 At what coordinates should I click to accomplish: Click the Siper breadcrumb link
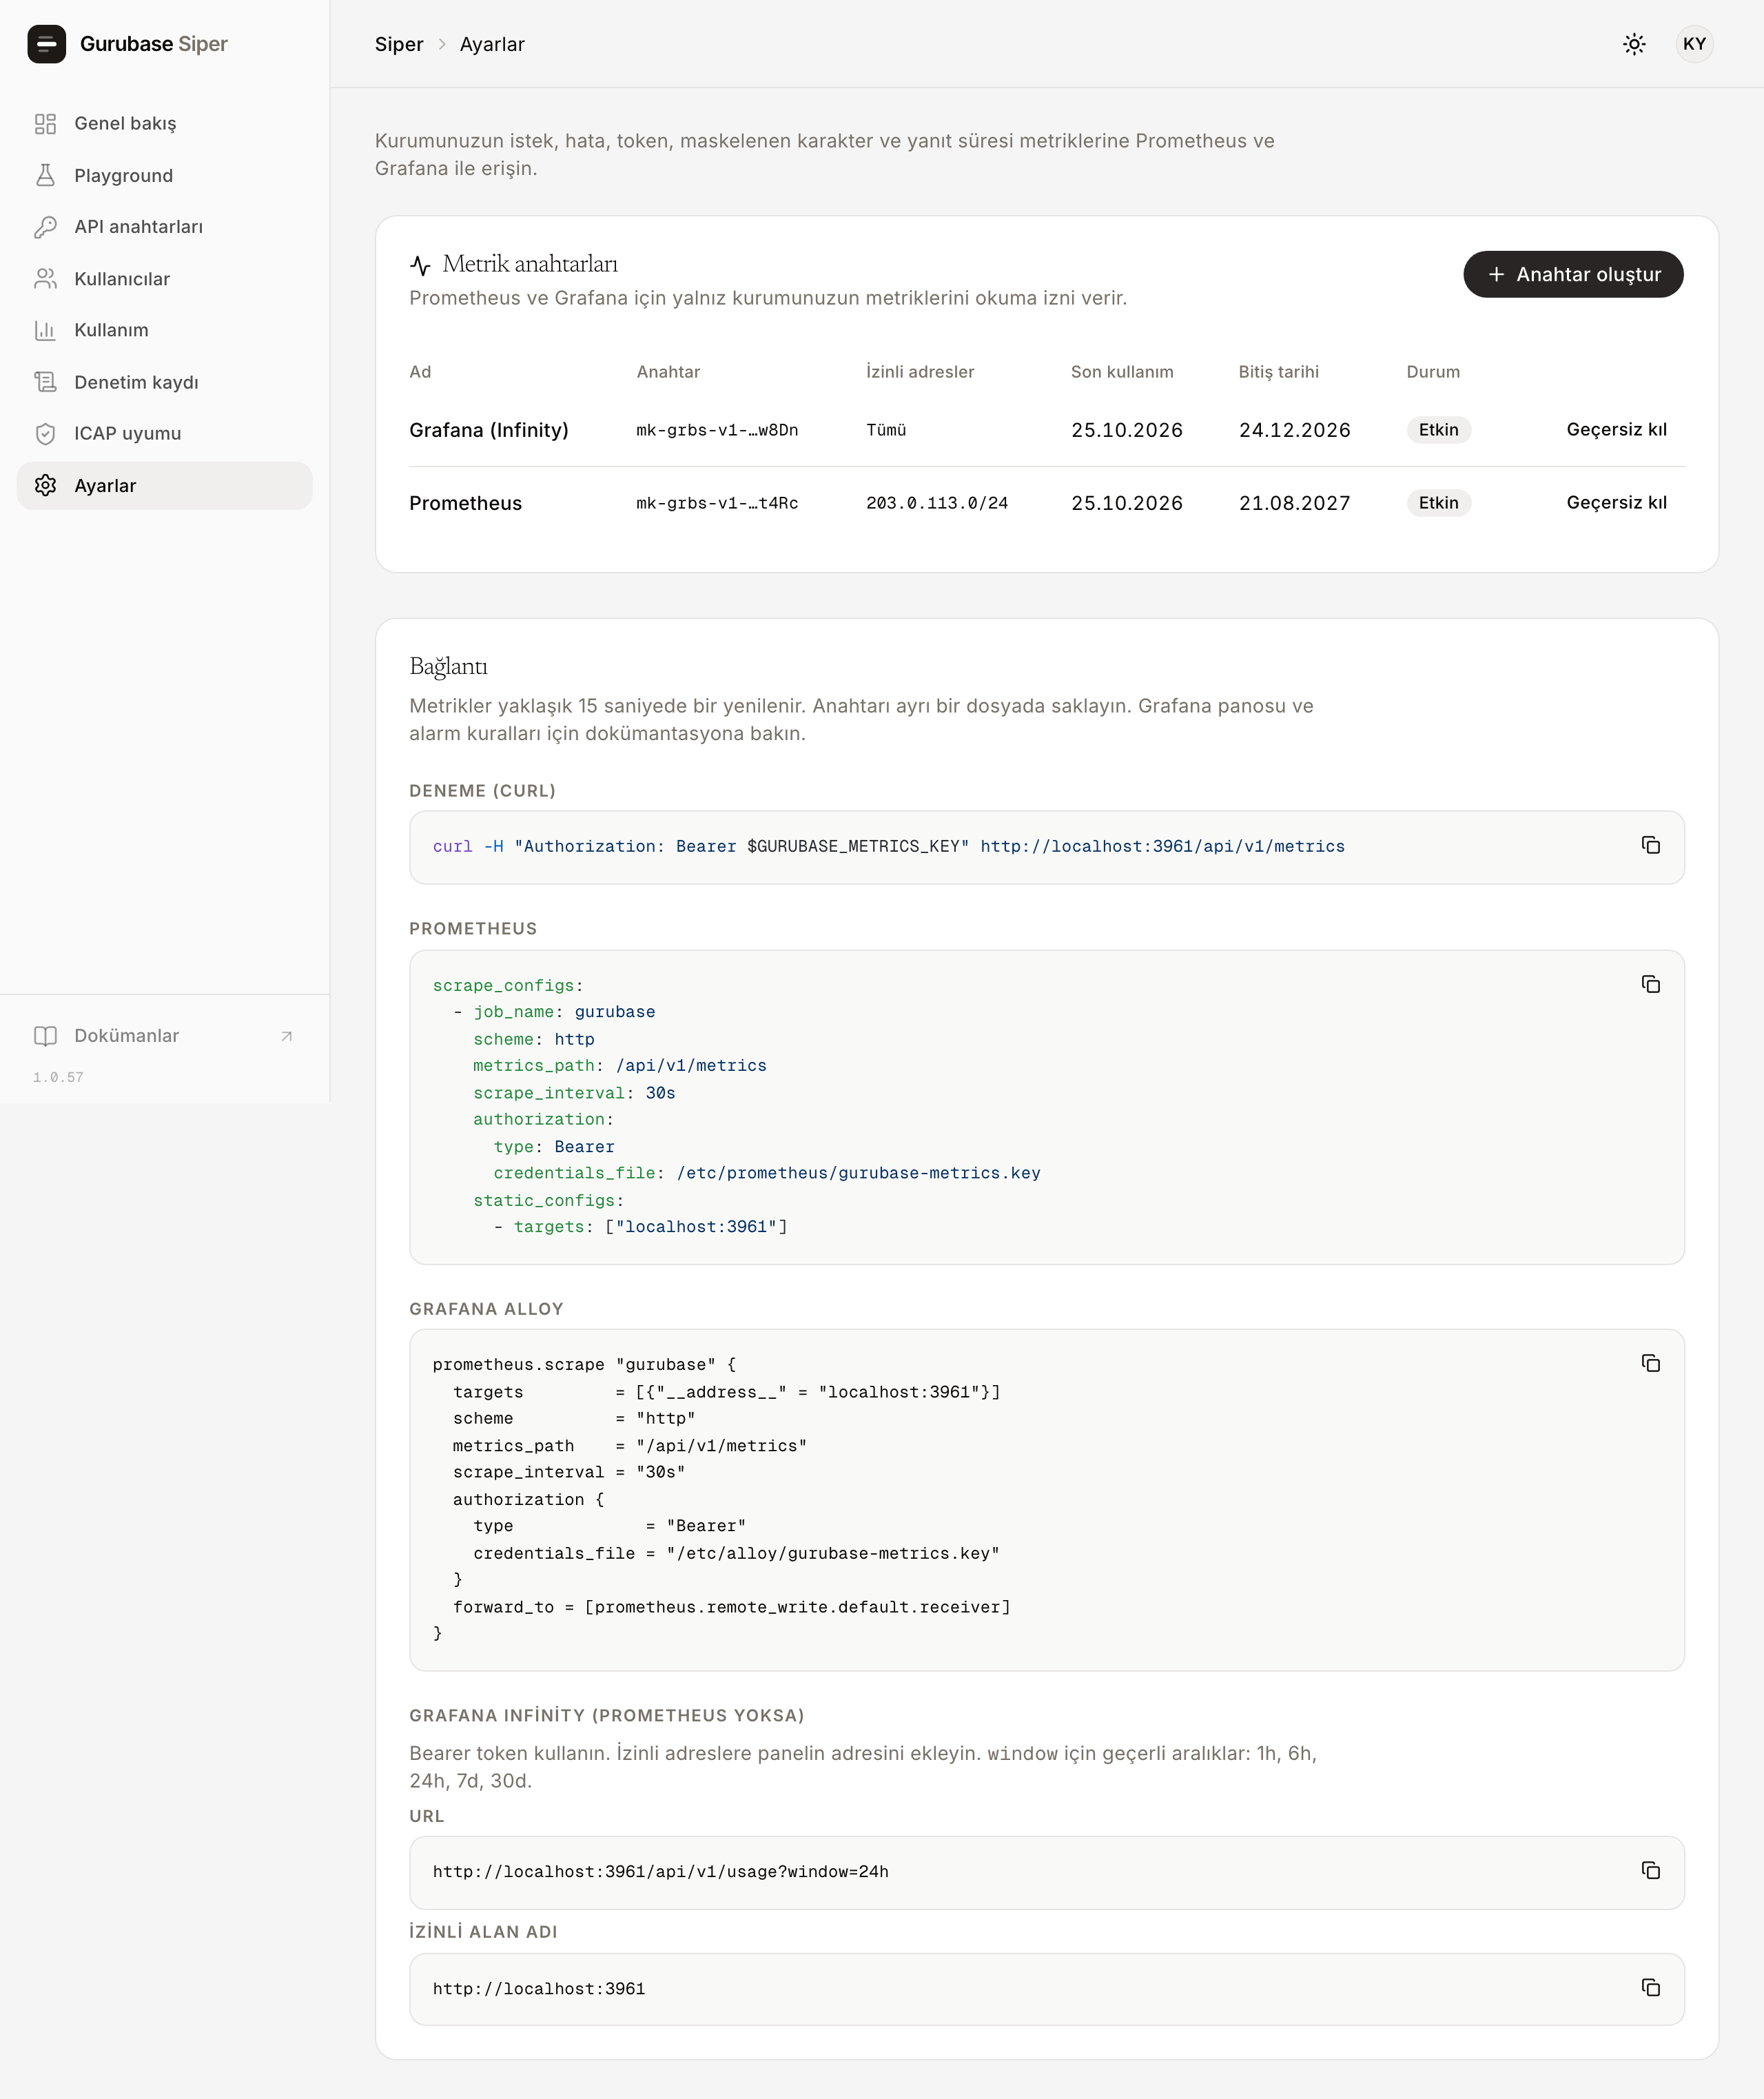[x=399, y=44]
